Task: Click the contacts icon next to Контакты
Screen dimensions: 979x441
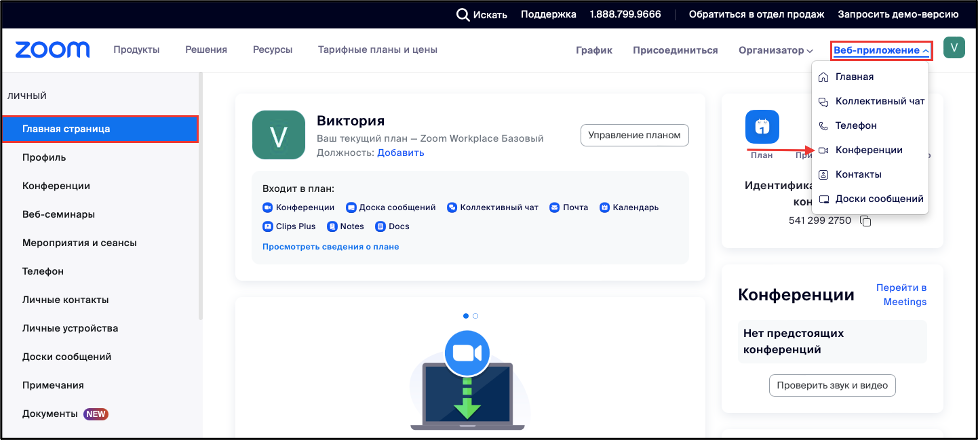Action: tap(823, 175)
